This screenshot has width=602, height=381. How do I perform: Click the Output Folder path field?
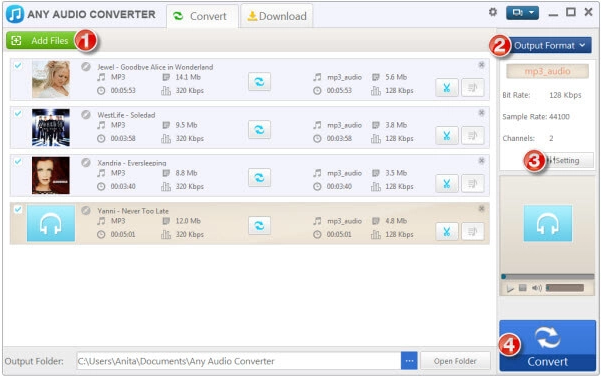coord(239,361)
